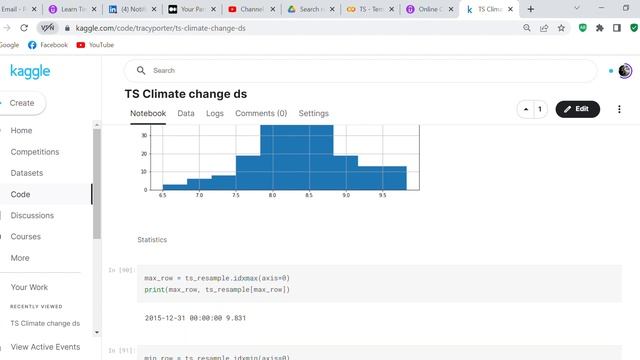This screenshot has width=640, height=360.
Task: Close the TS Clim browser tab
Action: tap(510, 9)
